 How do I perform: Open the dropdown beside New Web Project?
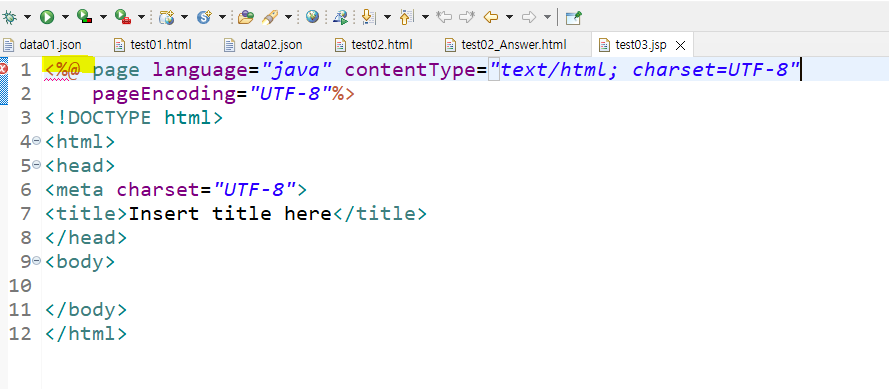tap(184, 18)
